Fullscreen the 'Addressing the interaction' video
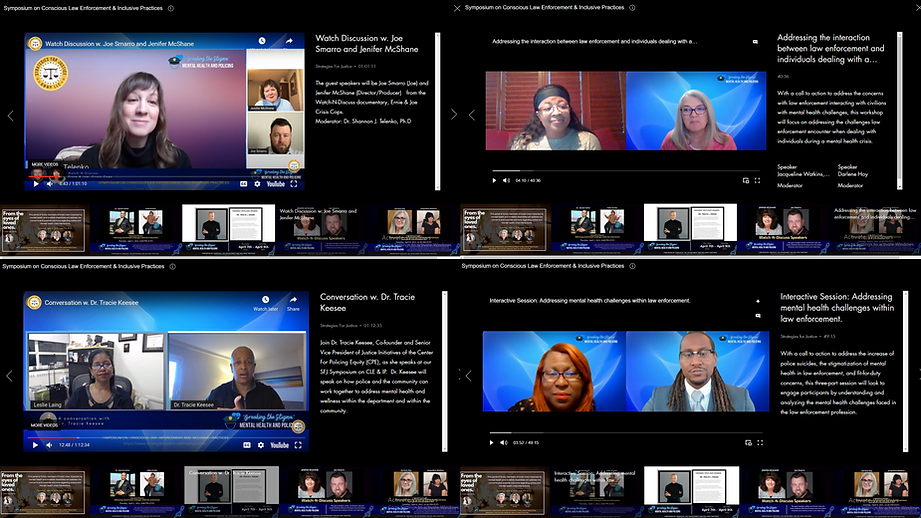 (x=757, y=180)
